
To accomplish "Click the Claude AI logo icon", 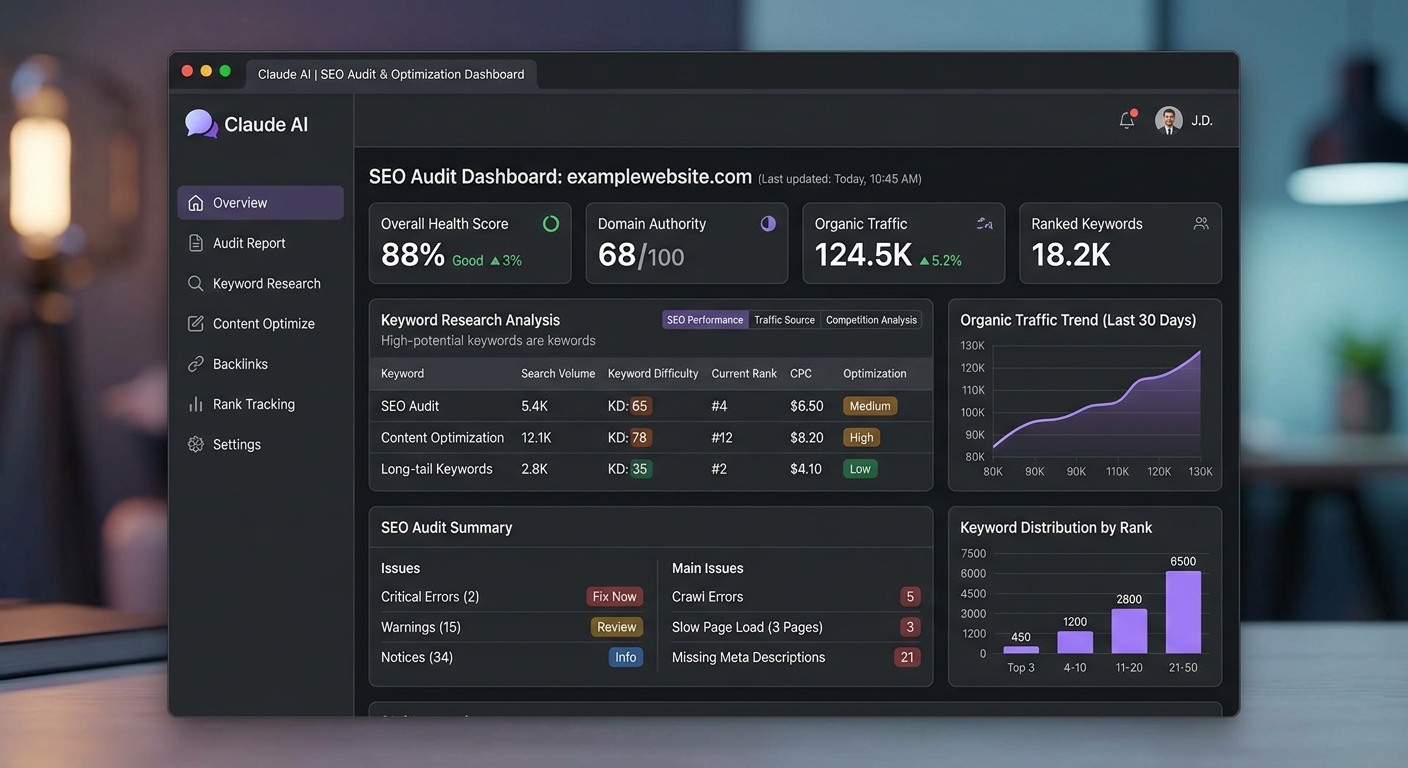I will (x=201, y=124).
